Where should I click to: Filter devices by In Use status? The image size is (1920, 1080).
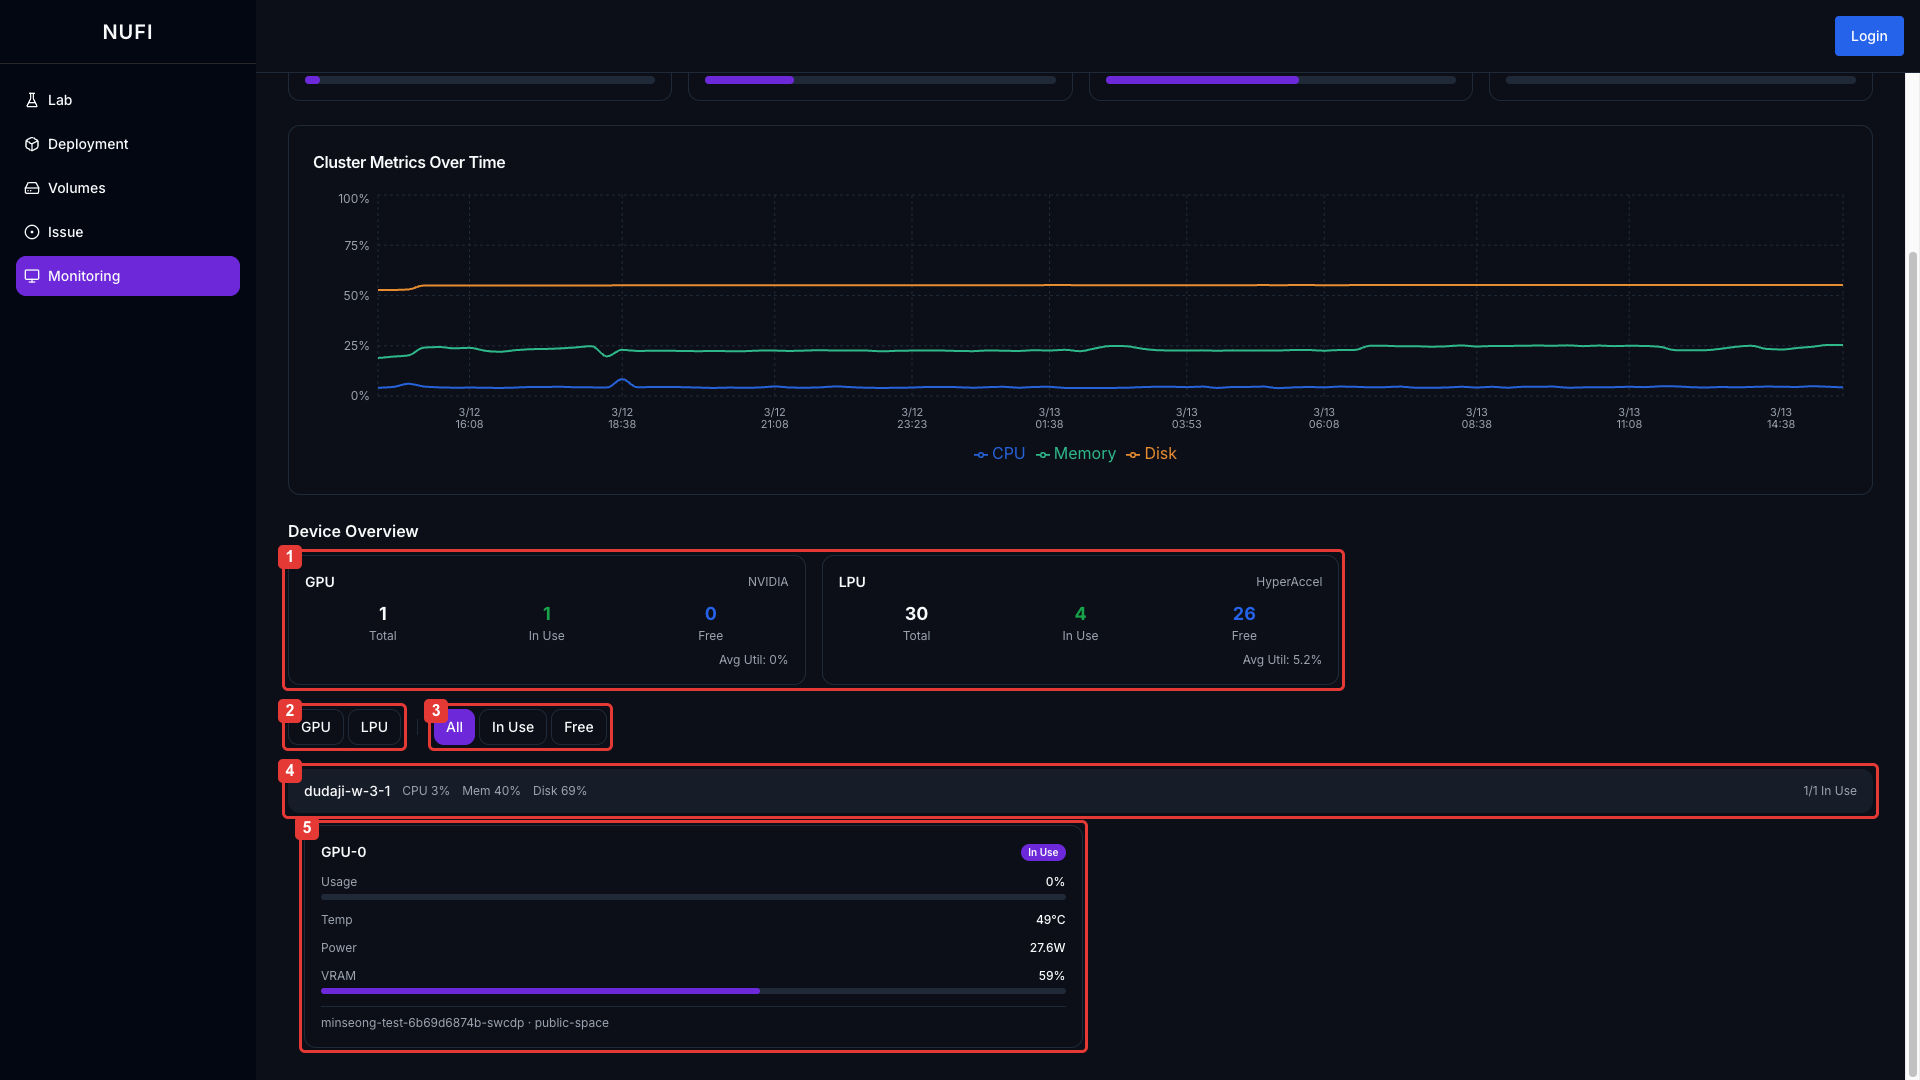(512, 727)
